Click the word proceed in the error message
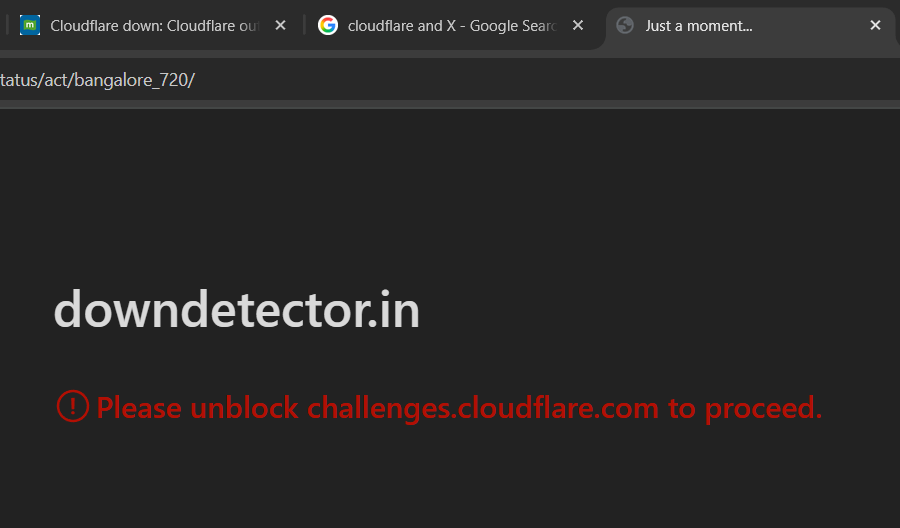The height and width of the screenshot is (528, 900). click(762, 407)
